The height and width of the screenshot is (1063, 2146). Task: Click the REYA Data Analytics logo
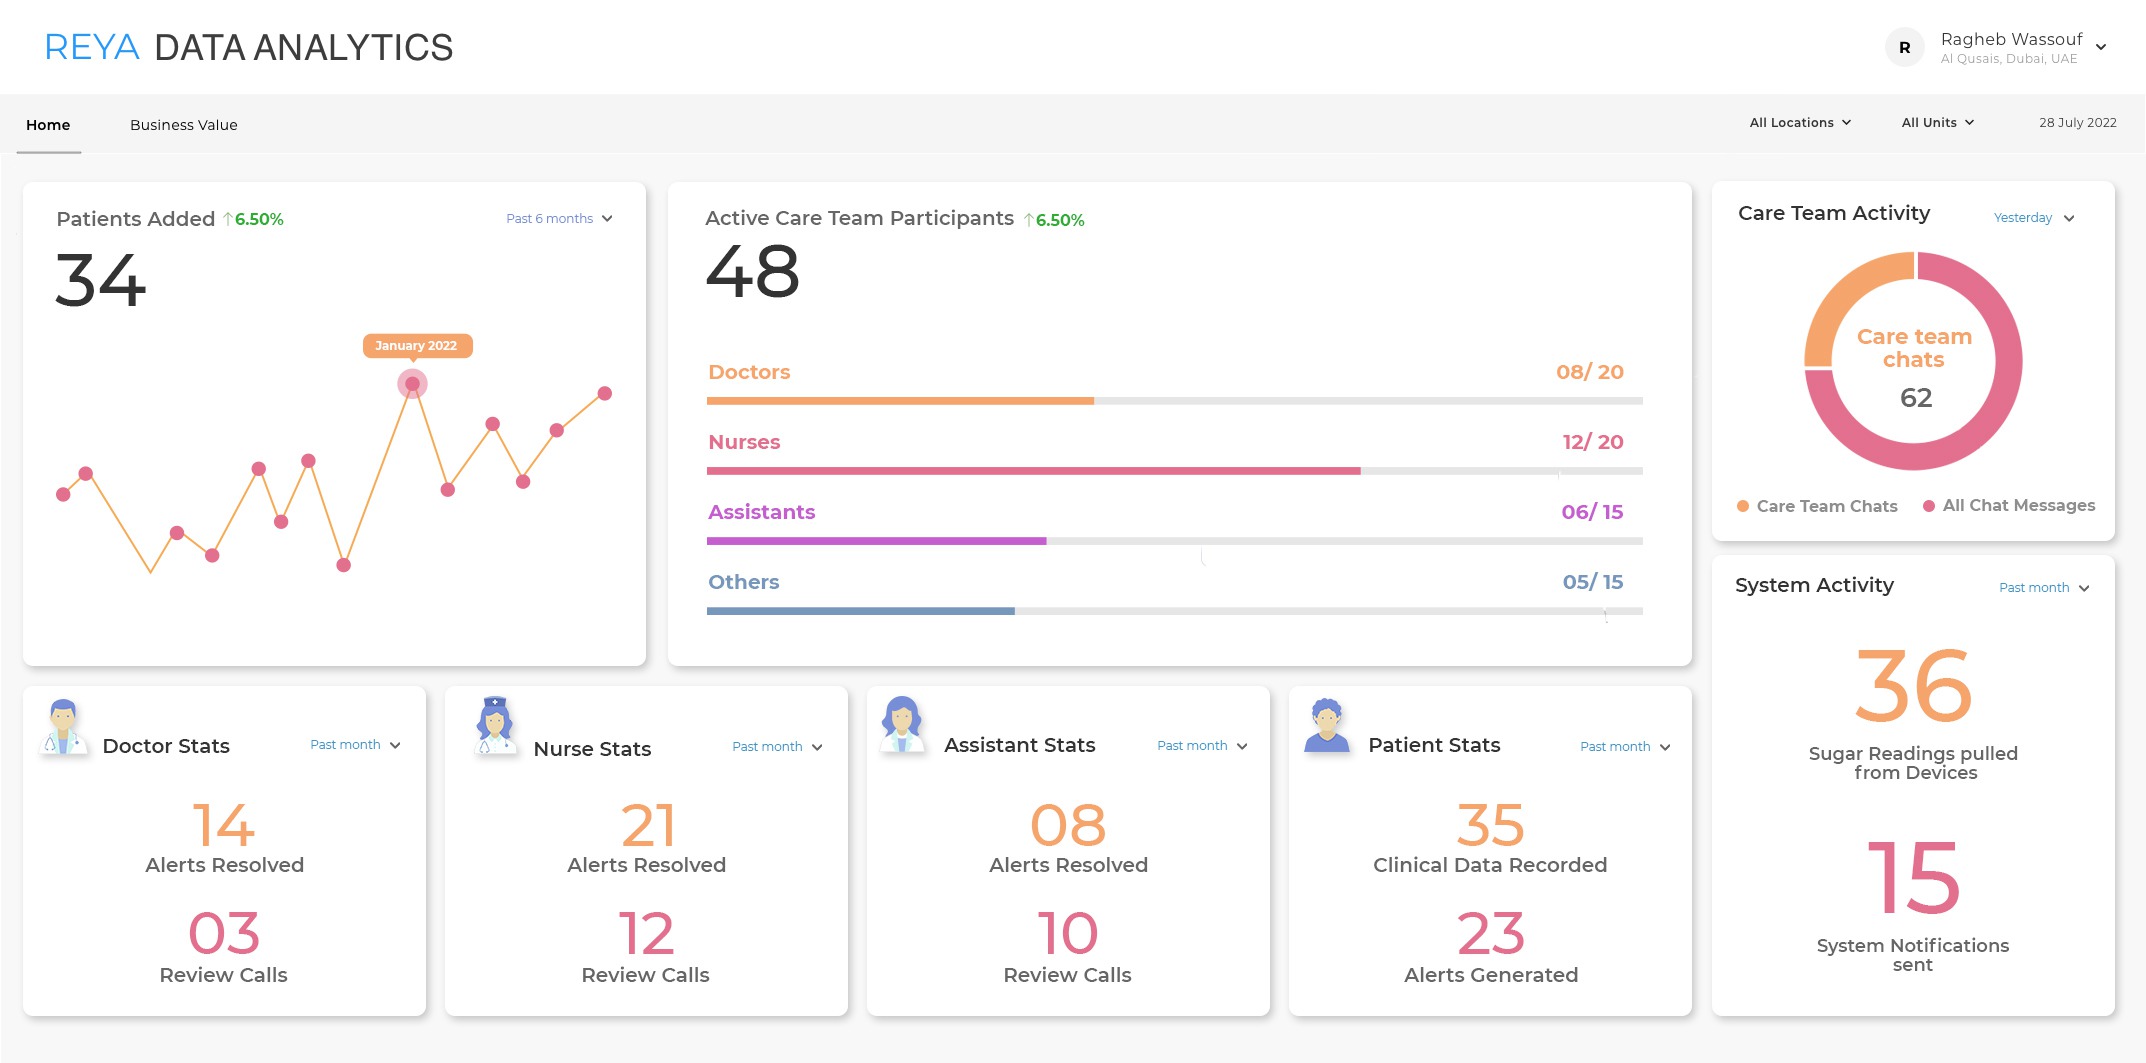[249, 47]
